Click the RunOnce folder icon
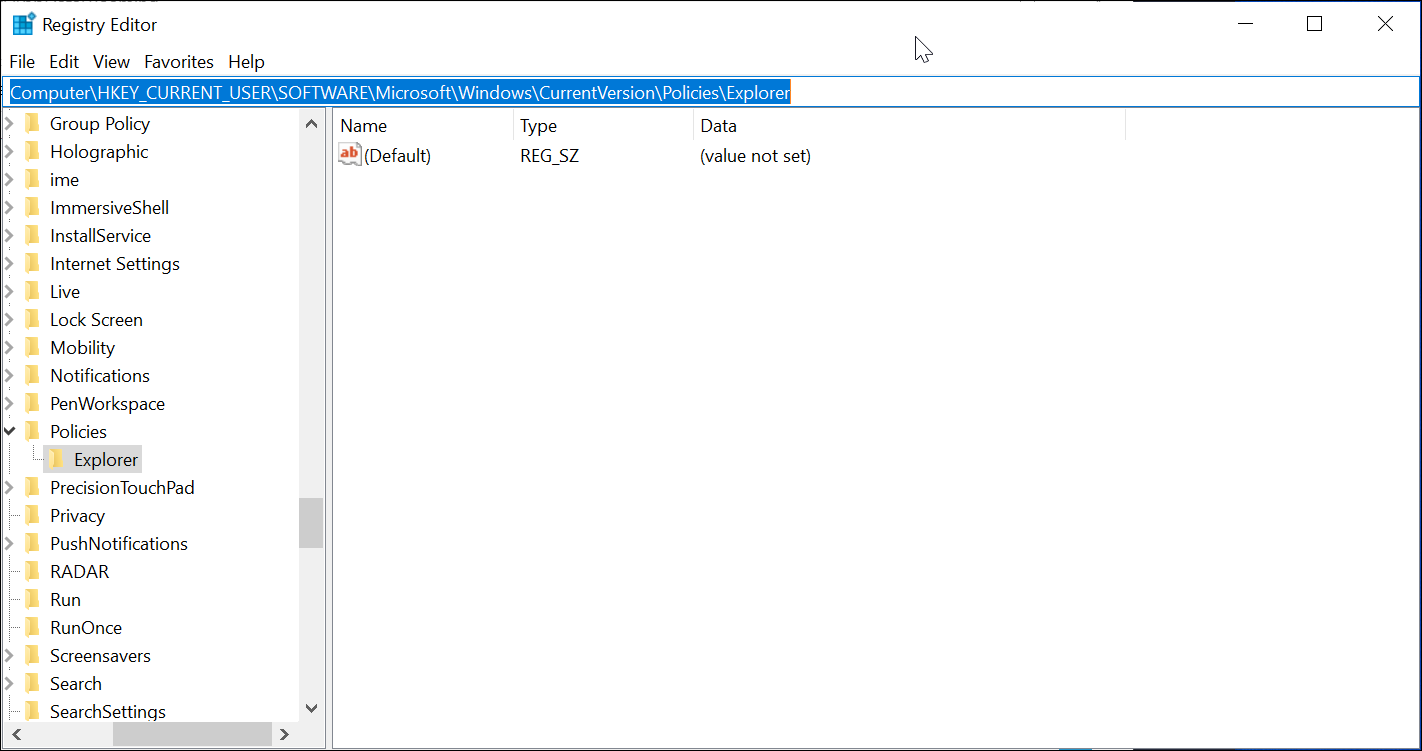The image size is (1422, 751). (33, 628)
